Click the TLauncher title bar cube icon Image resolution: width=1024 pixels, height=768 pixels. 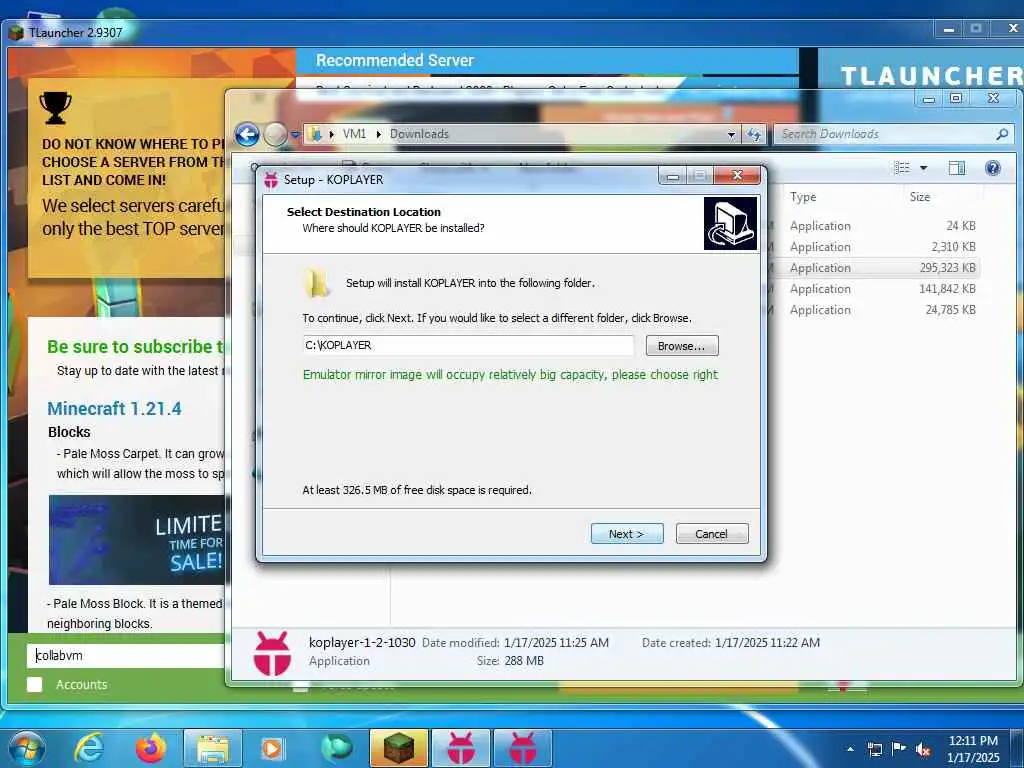(16, 32)
